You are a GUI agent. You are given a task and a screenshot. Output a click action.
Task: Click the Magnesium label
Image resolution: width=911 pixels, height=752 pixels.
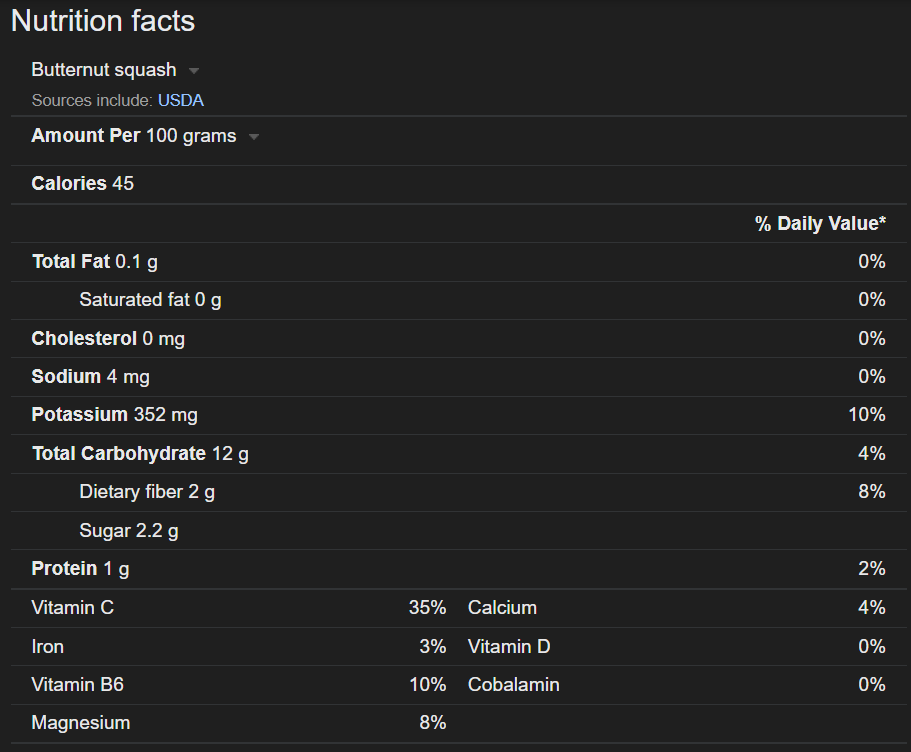(x=81, y=723)
